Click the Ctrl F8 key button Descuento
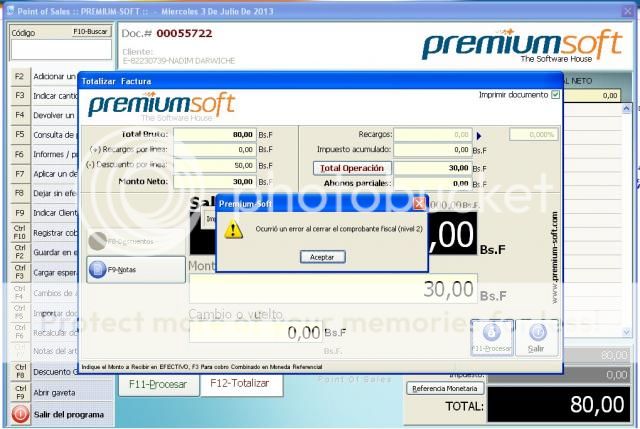Image resolution: width=640 pixels, height=429 pixels. coord(20,371)
